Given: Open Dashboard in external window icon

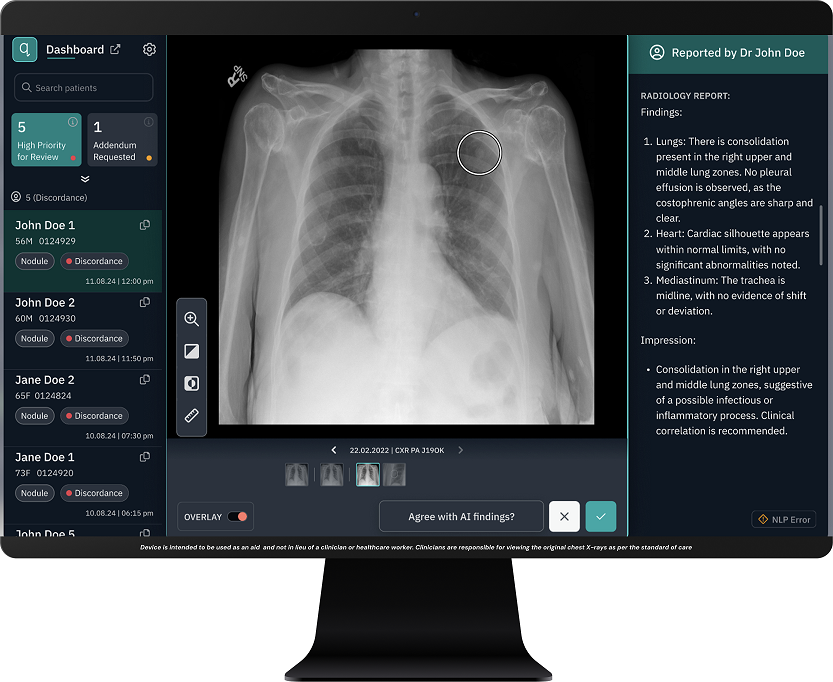Looking at the screenshot, I should [x=115, y=50].
